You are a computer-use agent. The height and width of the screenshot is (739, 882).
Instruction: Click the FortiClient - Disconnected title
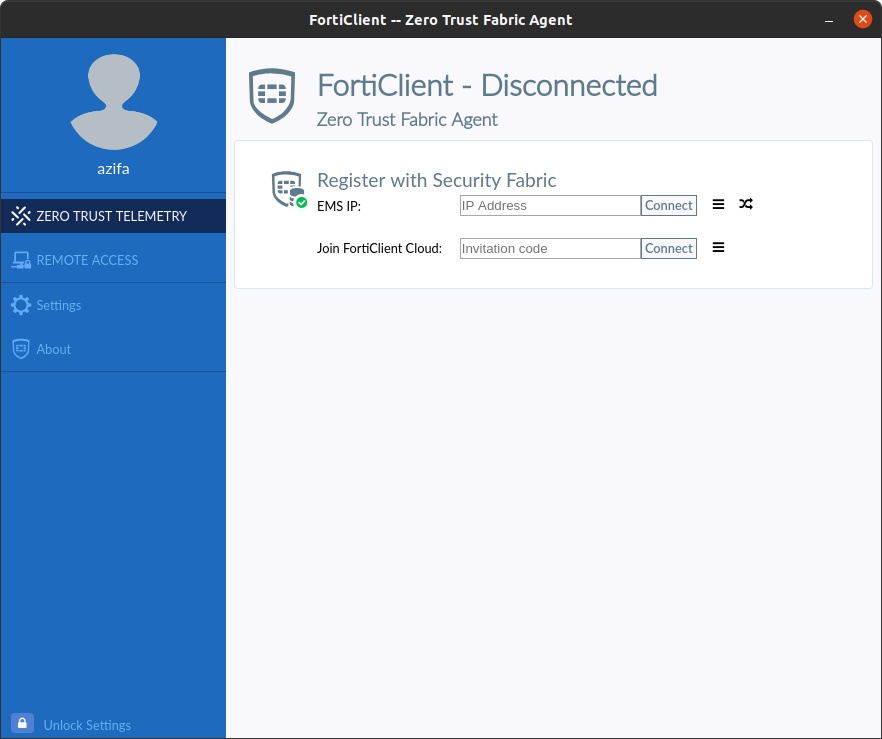click(x=487, y=85)
